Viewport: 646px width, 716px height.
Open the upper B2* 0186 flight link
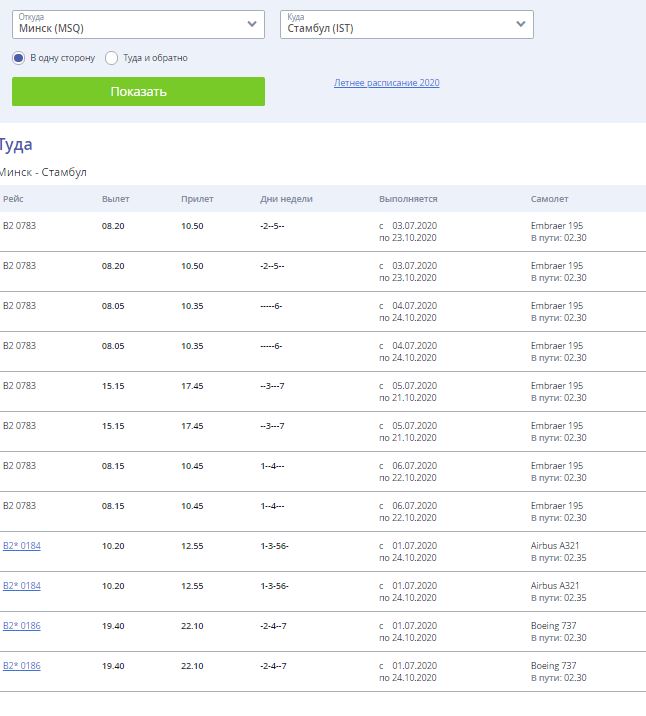point(21,626)
